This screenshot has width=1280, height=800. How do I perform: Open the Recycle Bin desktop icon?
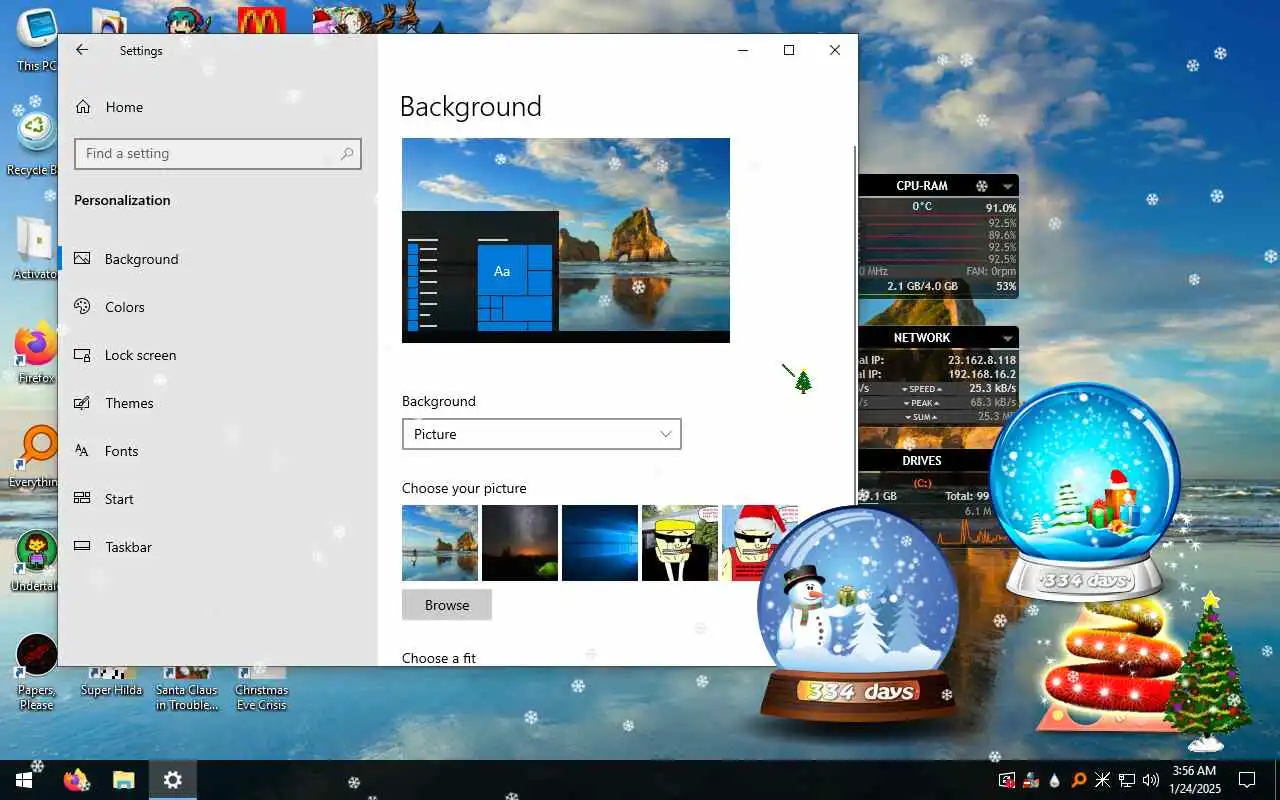point(35,140)
